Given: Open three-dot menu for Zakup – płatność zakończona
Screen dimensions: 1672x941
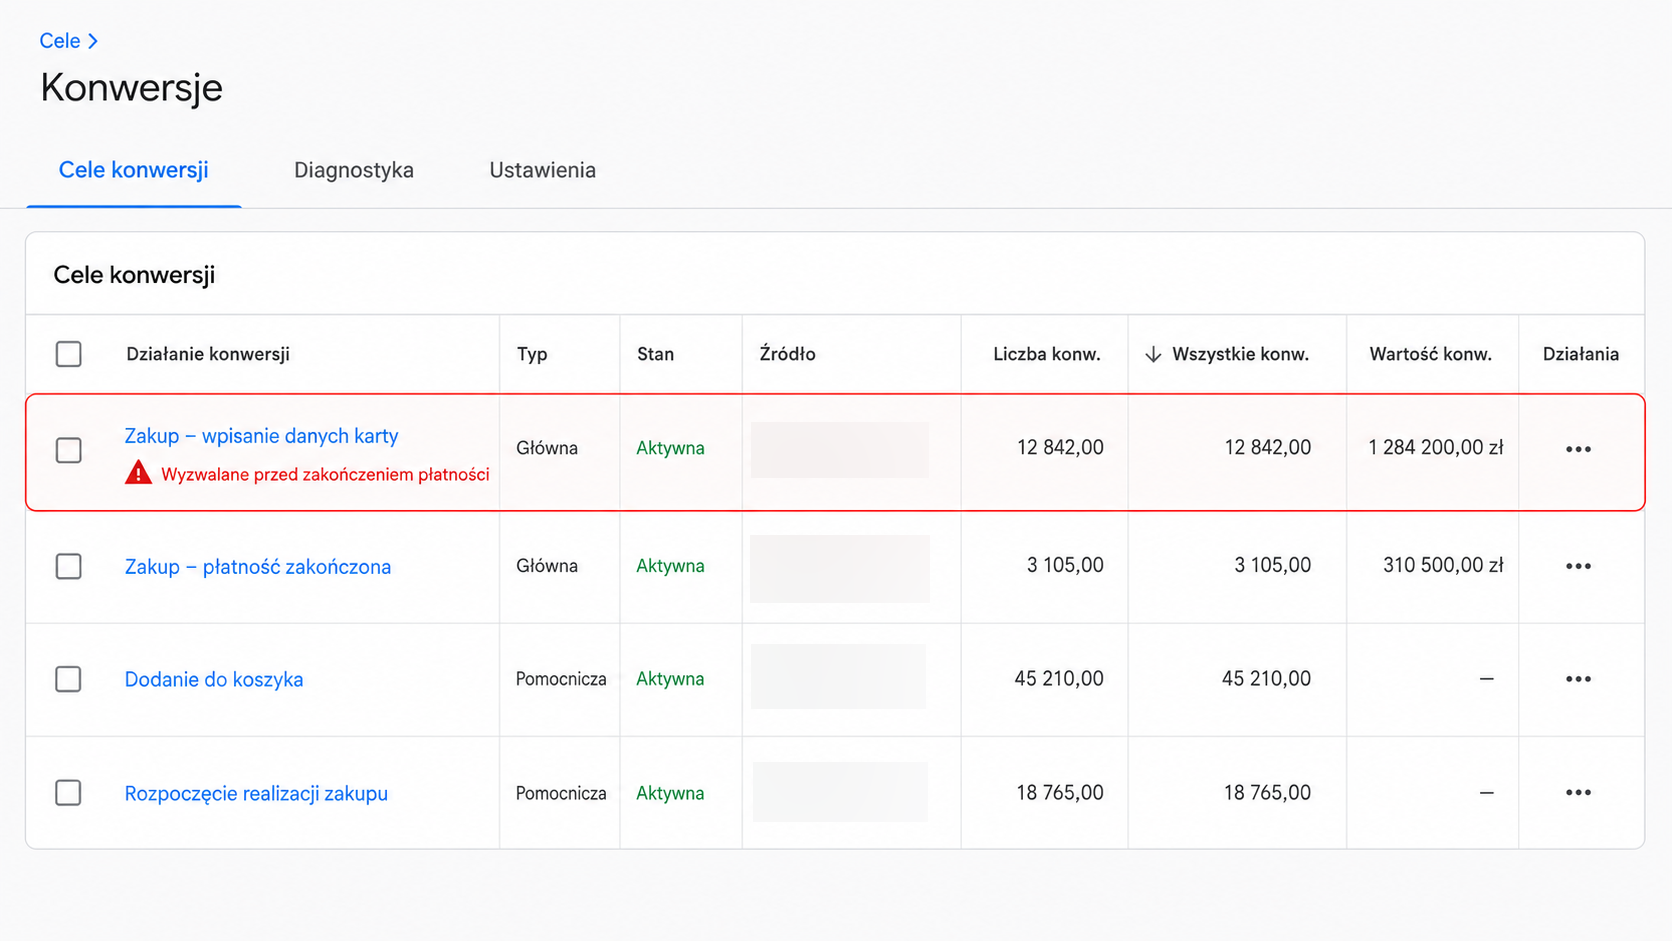Looking at the screenshot, I should 1578,566.
